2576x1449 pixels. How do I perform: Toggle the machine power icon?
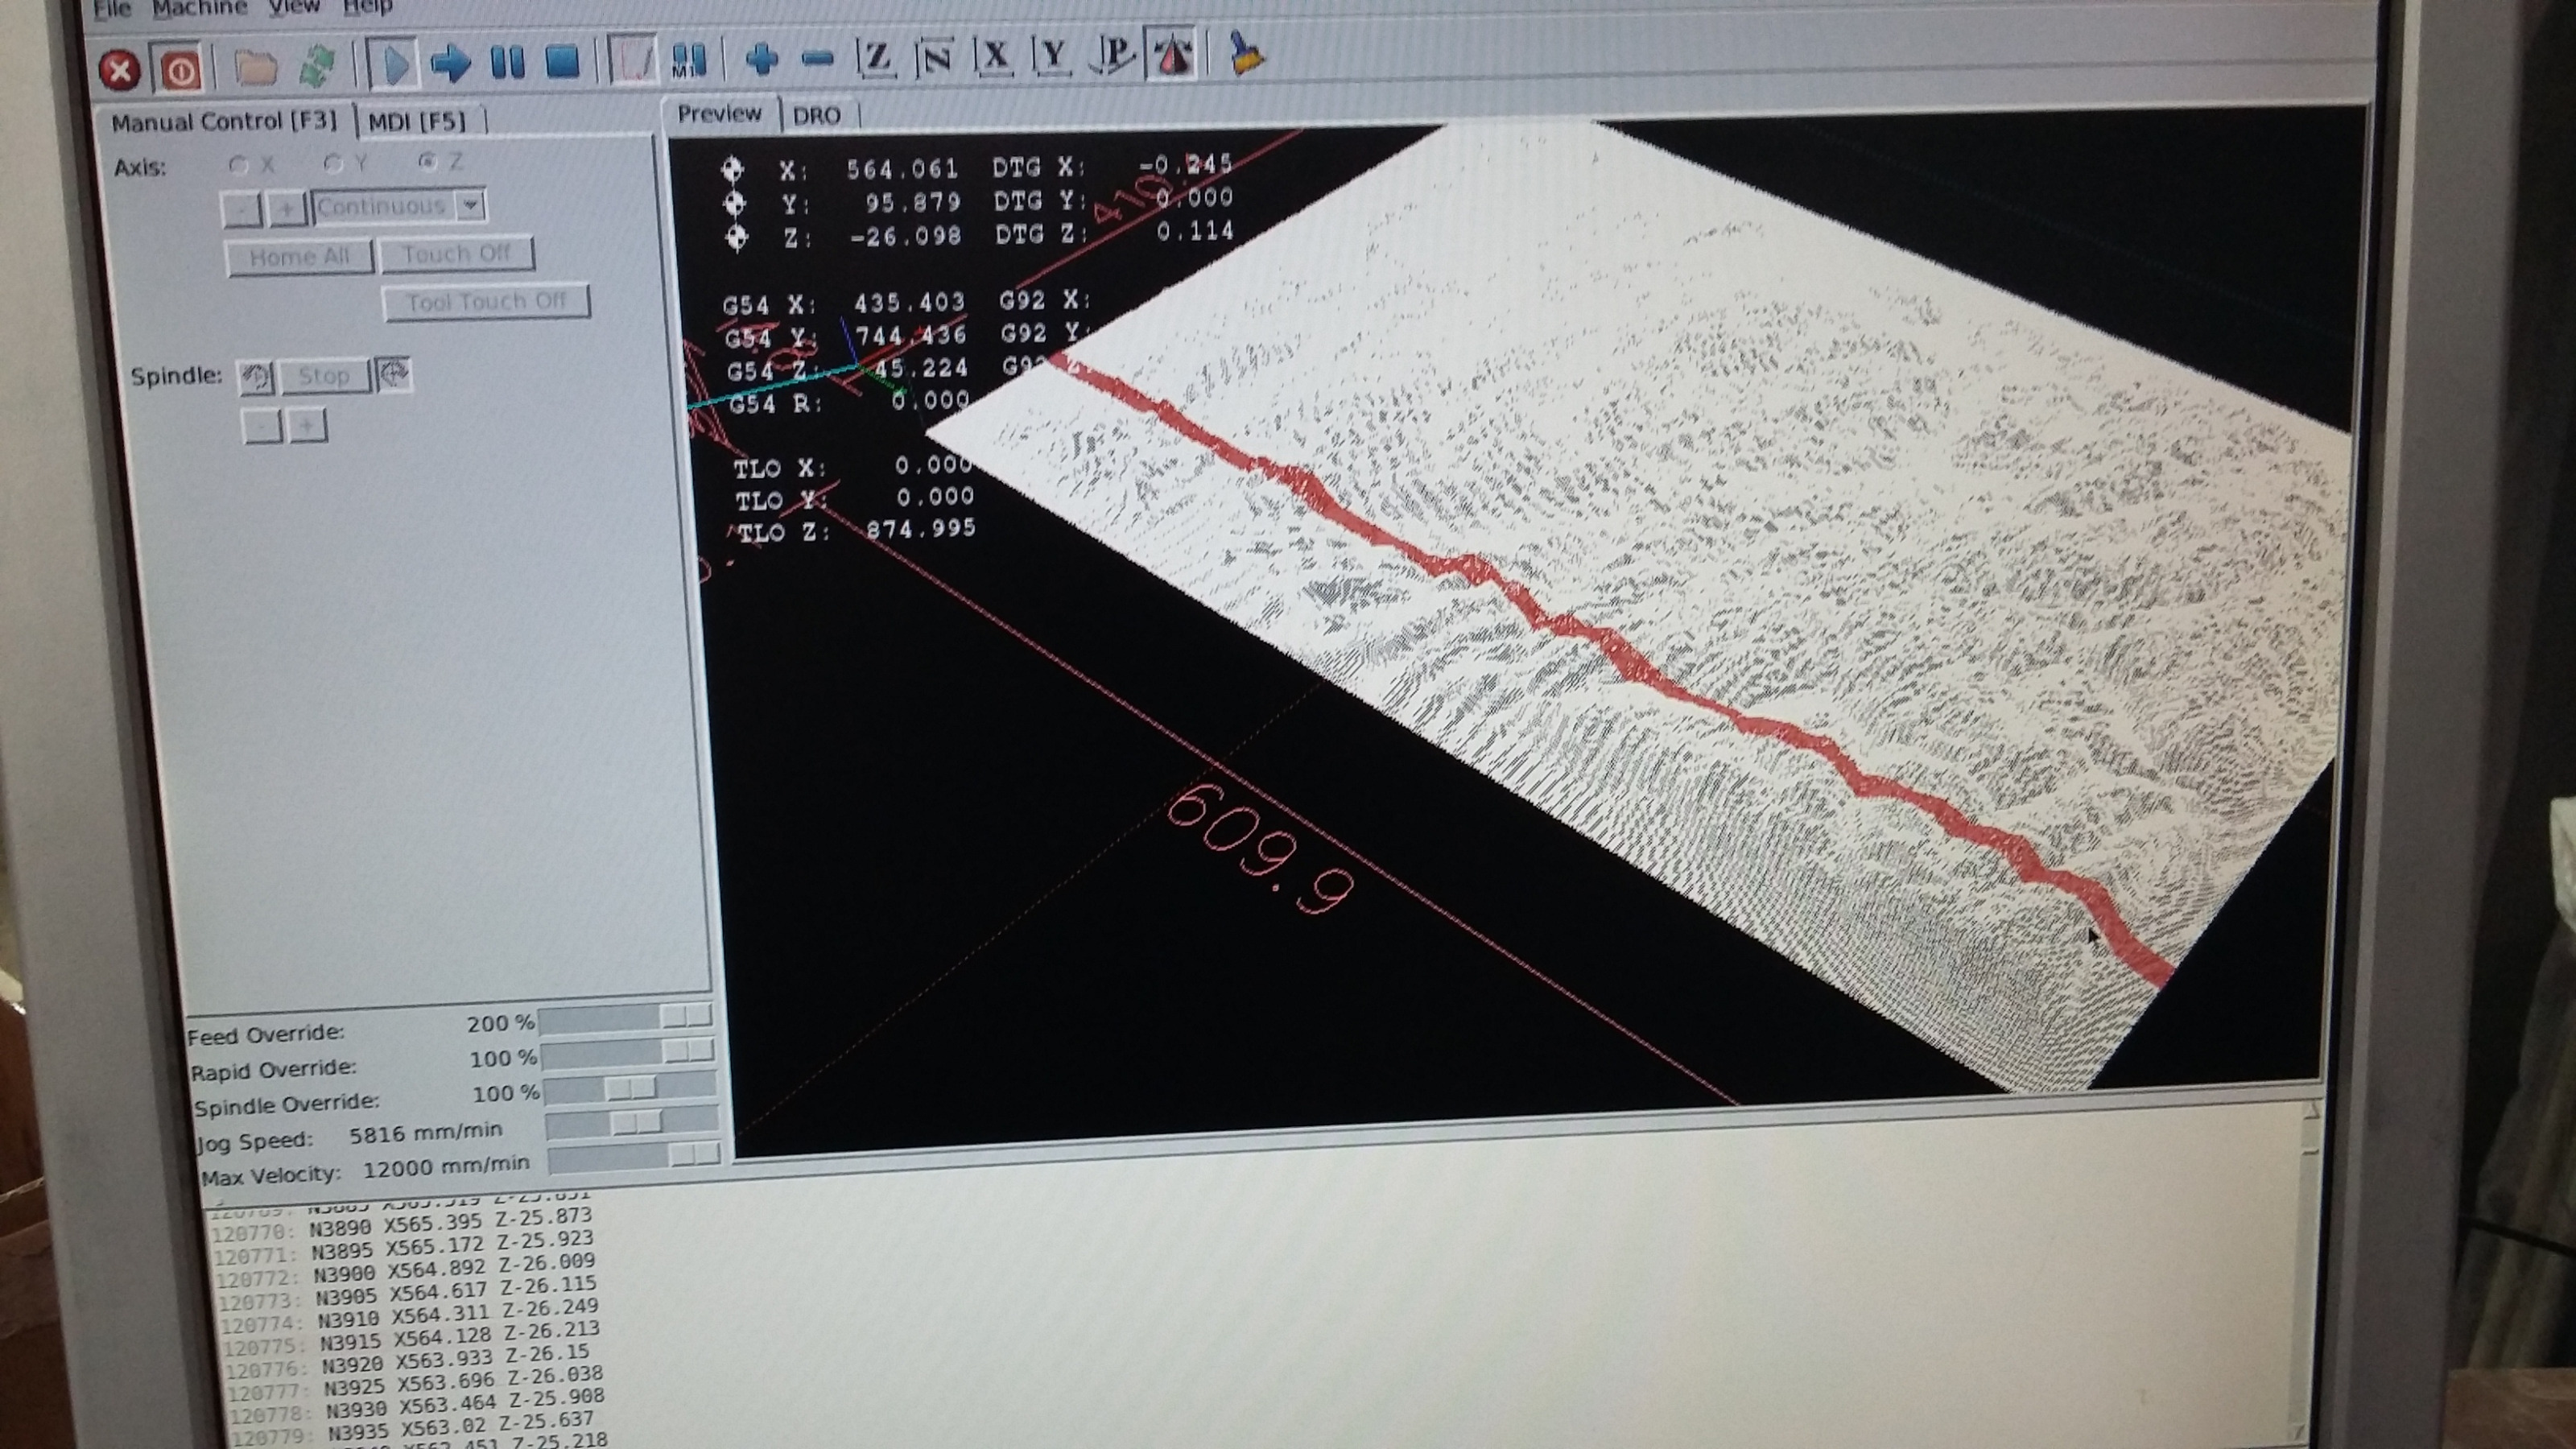(181, 70)
